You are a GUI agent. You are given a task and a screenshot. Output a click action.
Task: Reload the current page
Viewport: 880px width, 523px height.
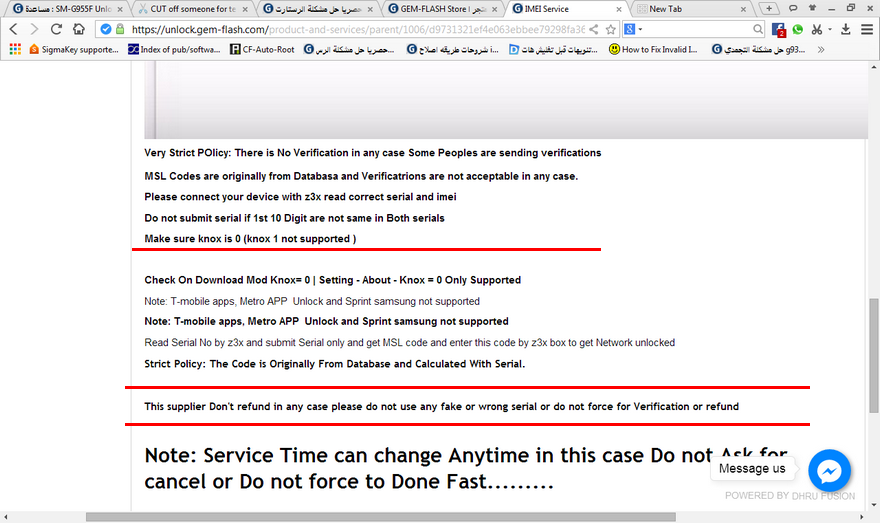tap(56, 29)
